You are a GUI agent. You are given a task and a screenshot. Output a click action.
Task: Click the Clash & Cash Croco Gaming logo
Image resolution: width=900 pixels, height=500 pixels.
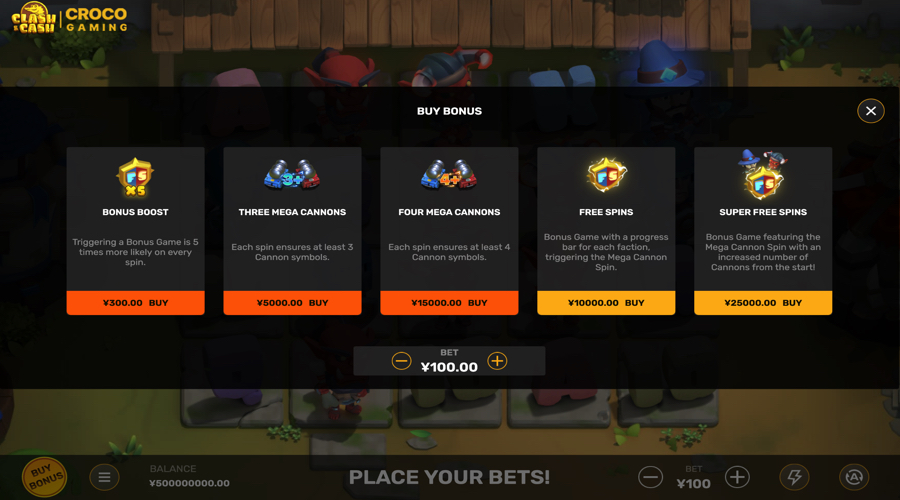click(70, 18)
